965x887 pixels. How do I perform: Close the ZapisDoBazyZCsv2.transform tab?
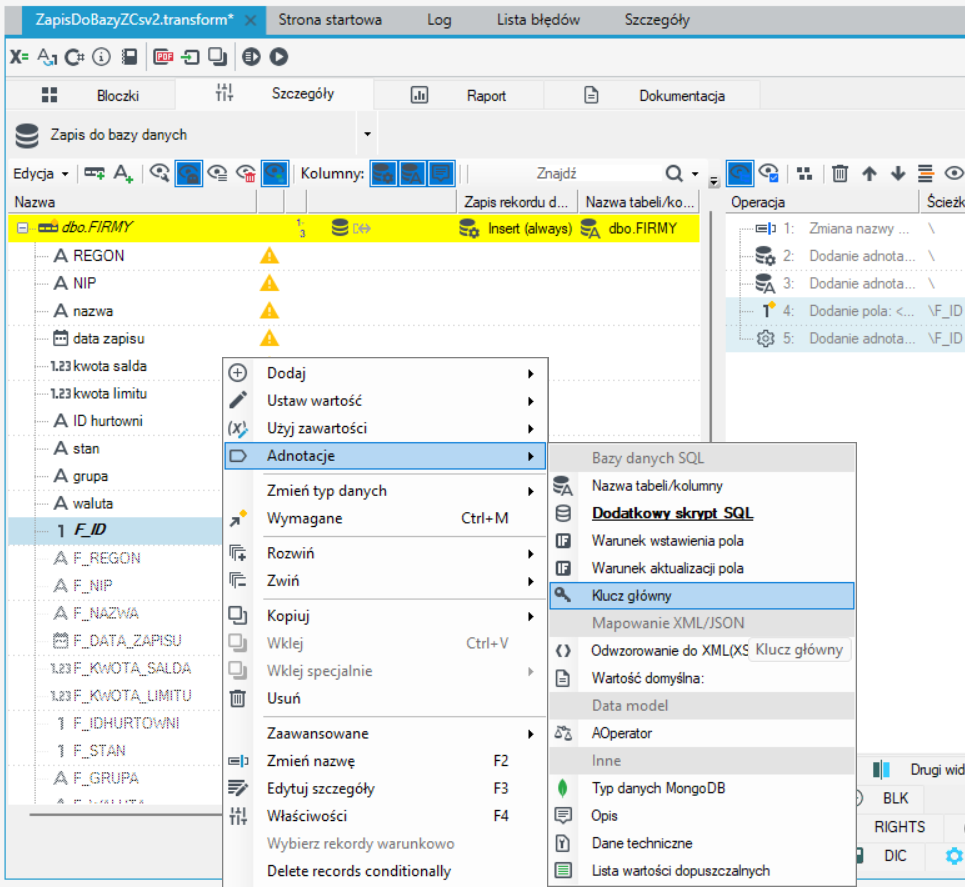[x=251, y=20]
